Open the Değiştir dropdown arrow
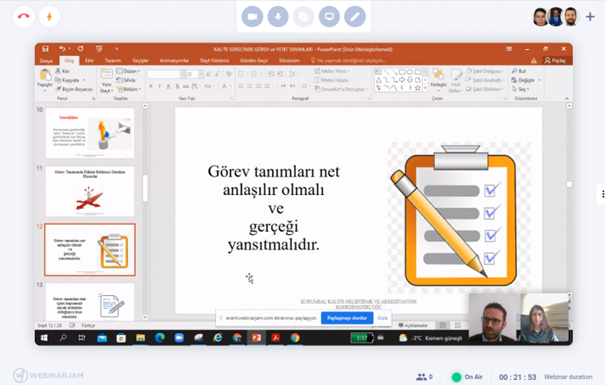This screenshot has height=385, width=605. point(539,80)
